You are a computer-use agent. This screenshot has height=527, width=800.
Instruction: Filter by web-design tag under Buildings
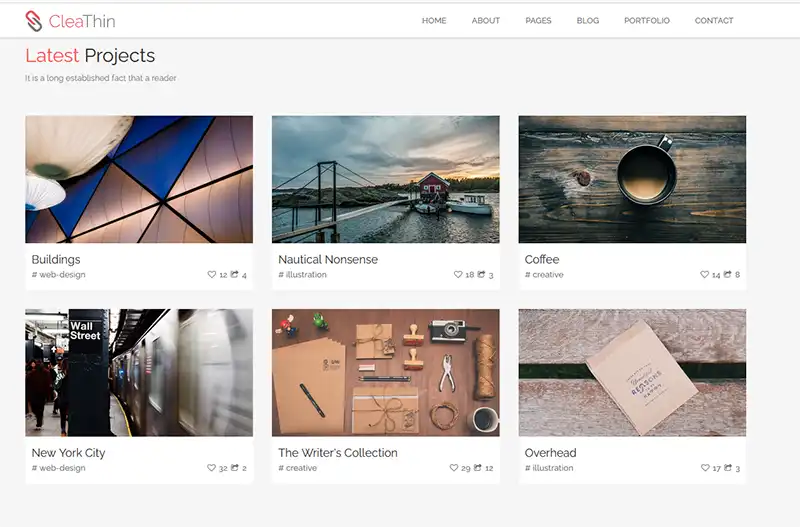pyautogui.click(x=59, y=275)
